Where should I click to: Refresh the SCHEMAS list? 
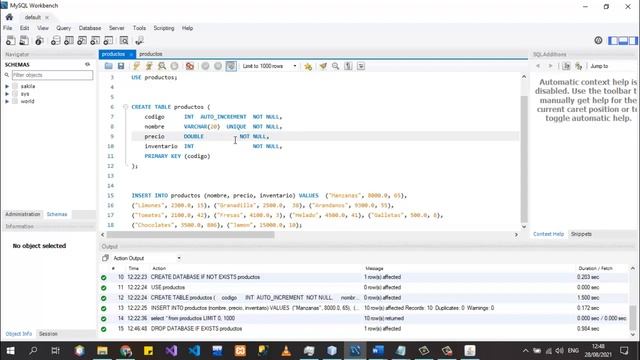coord(87,64)
